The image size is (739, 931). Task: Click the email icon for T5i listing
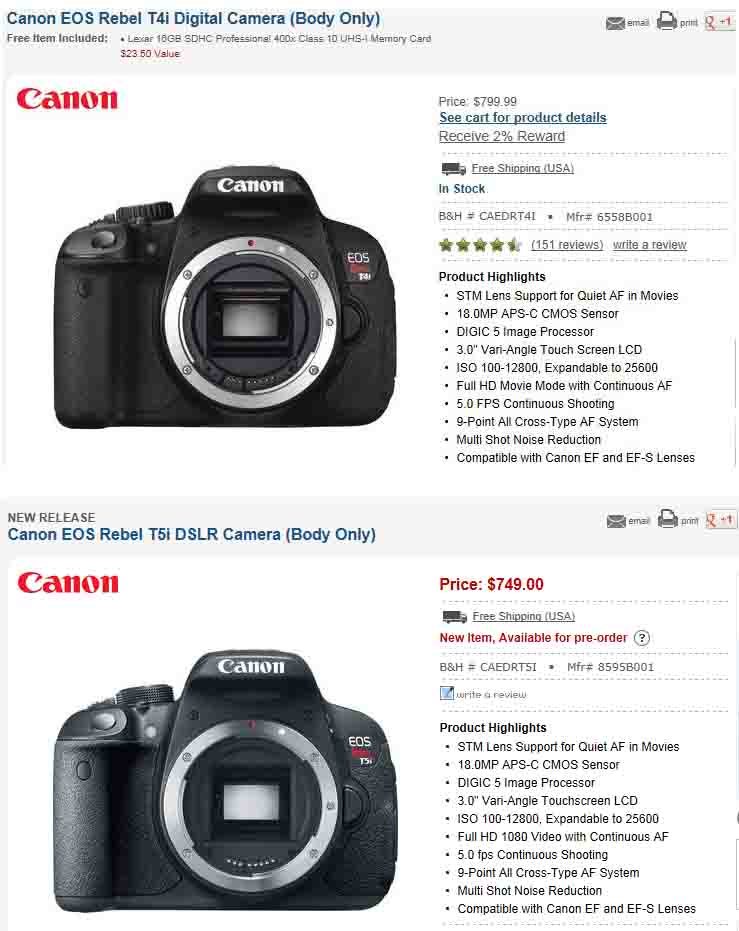[x=616, y=521]
